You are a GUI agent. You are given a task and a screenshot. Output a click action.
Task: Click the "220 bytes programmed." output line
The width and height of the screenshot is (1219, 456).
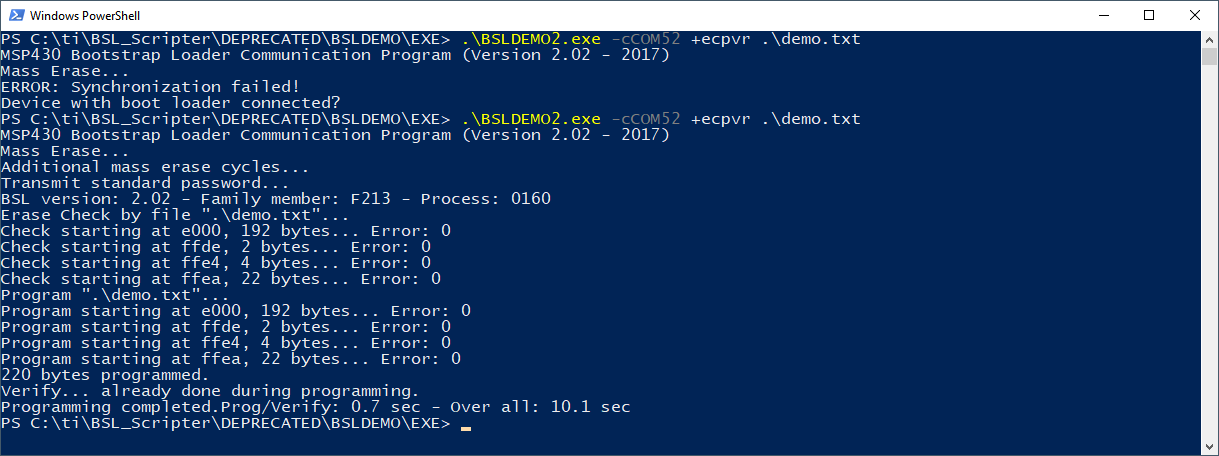coord(105,375)
